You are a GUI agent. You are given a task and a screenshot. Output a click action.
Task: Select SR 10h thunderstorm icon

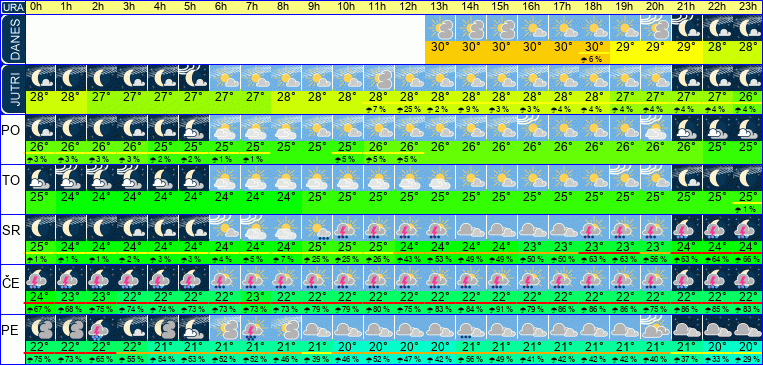(348, 228)
